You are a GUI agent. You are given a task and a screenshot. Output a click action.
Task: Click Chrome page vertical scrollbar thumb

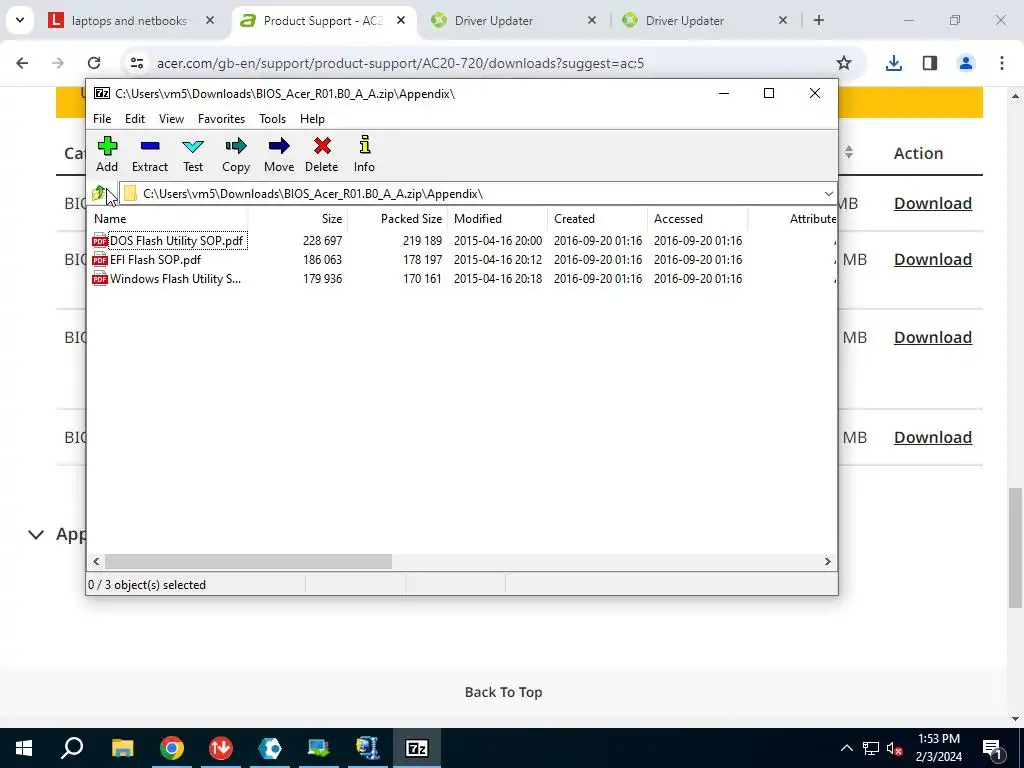[x=1015, y=547]
